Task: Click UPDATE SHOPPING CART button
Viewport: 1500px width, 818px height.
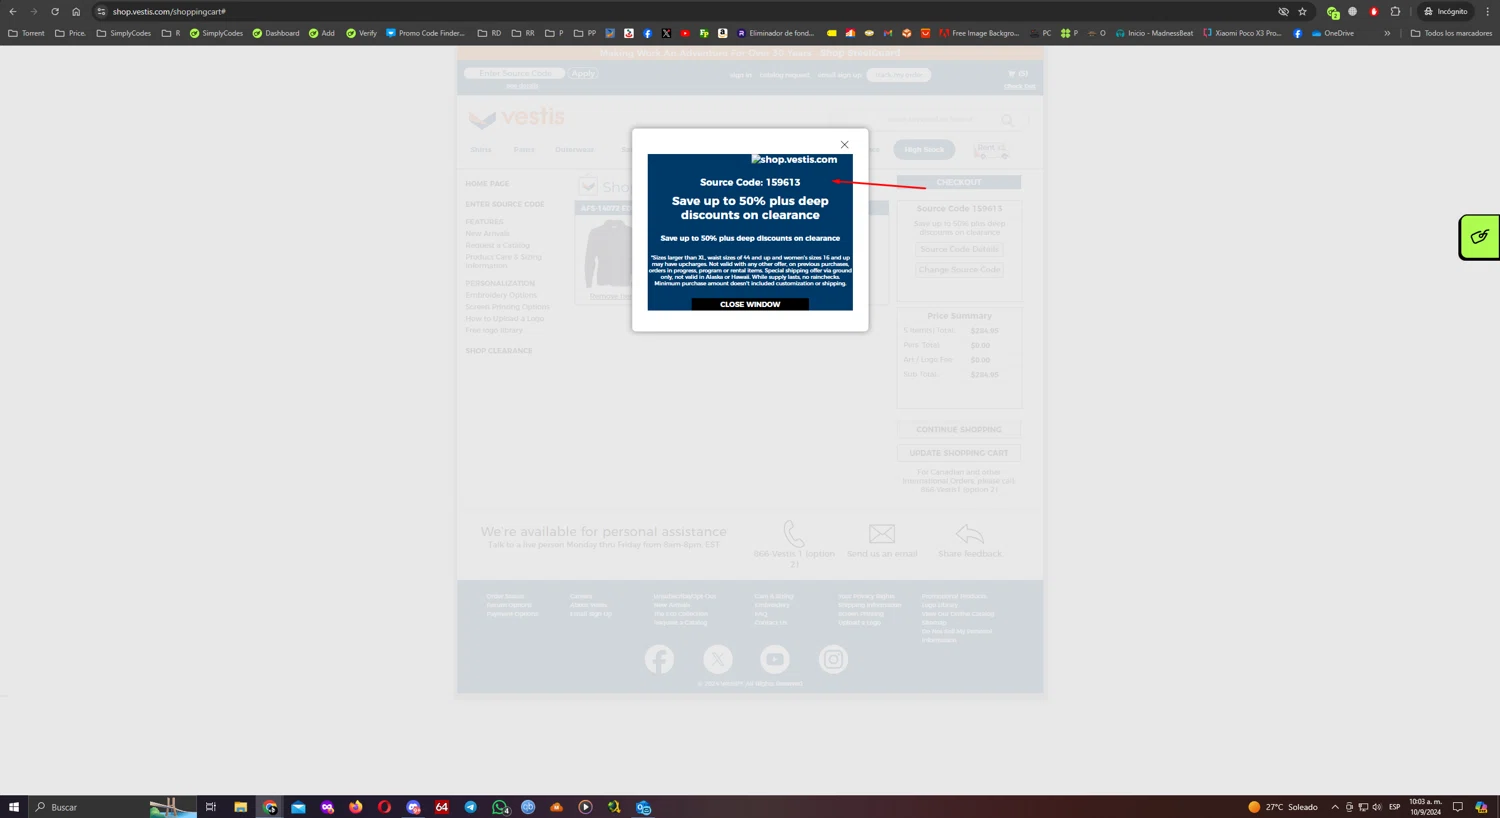Action: [959, 453]
